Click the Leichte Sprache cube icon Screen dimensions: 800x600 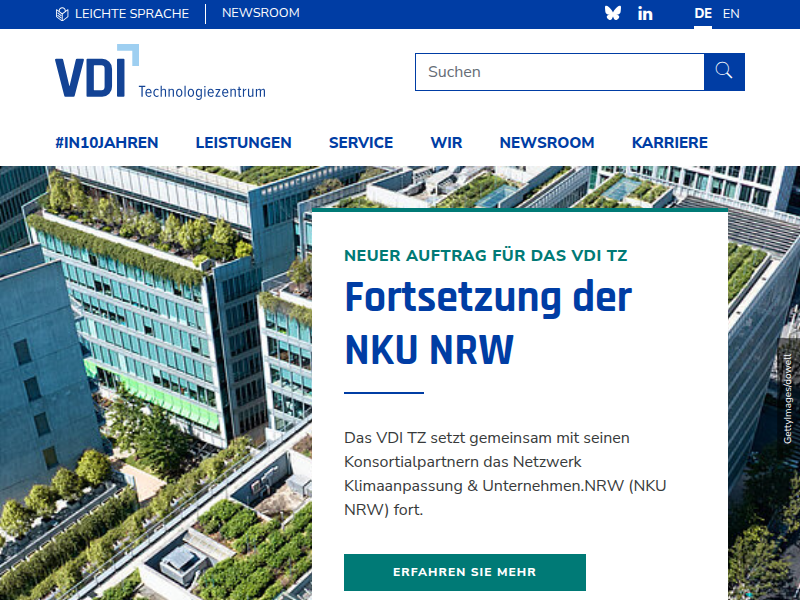pos(62,14)
